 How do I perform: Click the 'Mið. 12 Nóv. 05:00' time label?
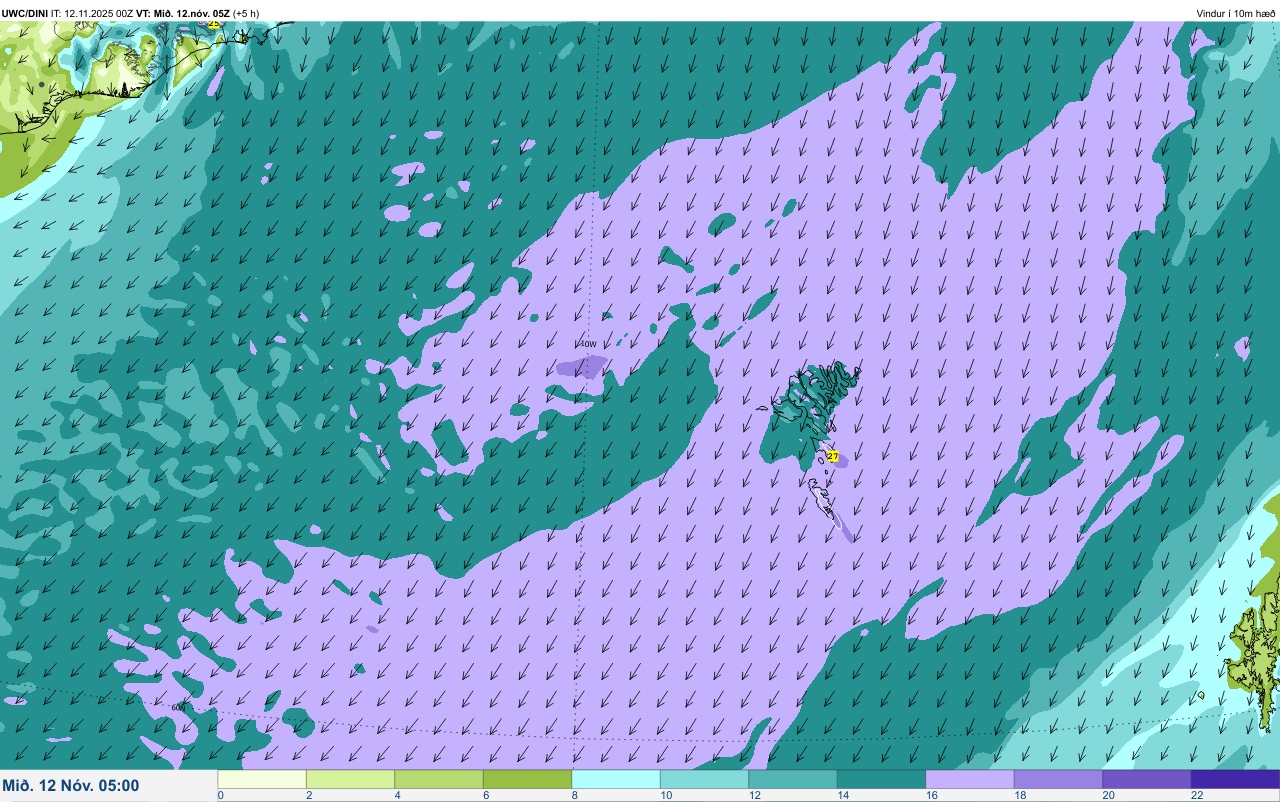[71, 786]
